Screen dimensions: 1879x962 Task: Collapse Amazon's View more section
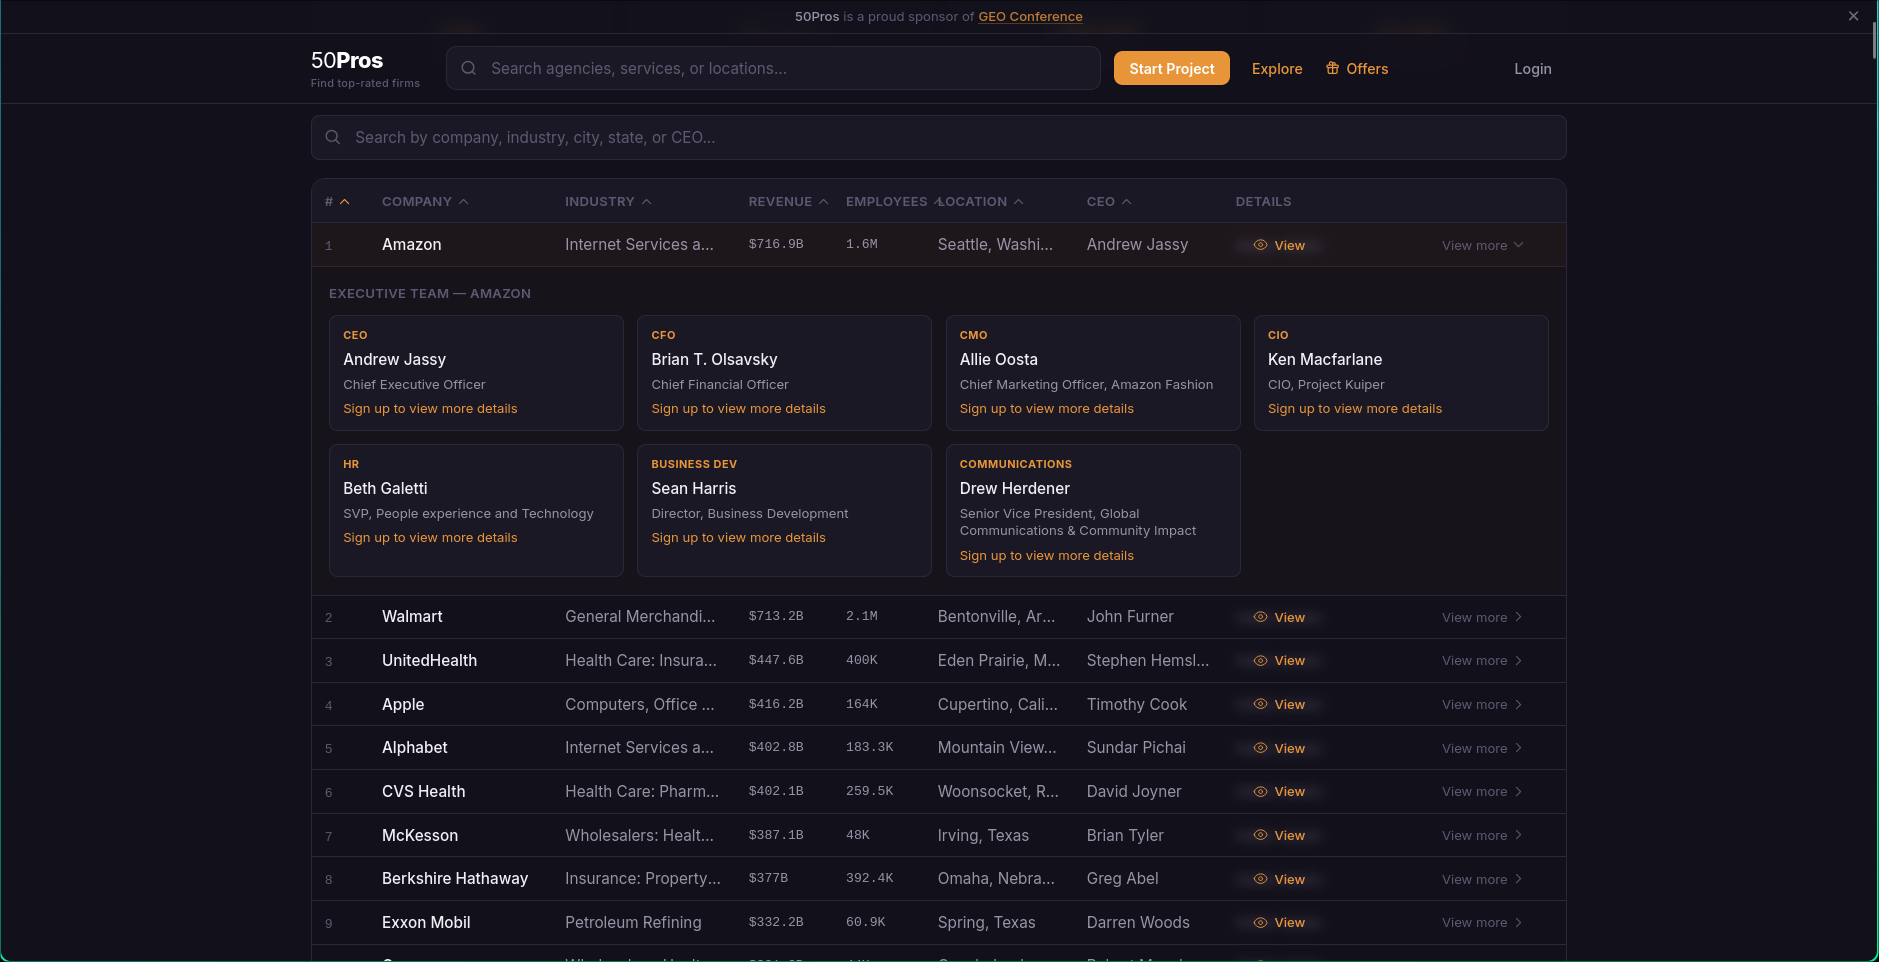(x=1482, y=245)
